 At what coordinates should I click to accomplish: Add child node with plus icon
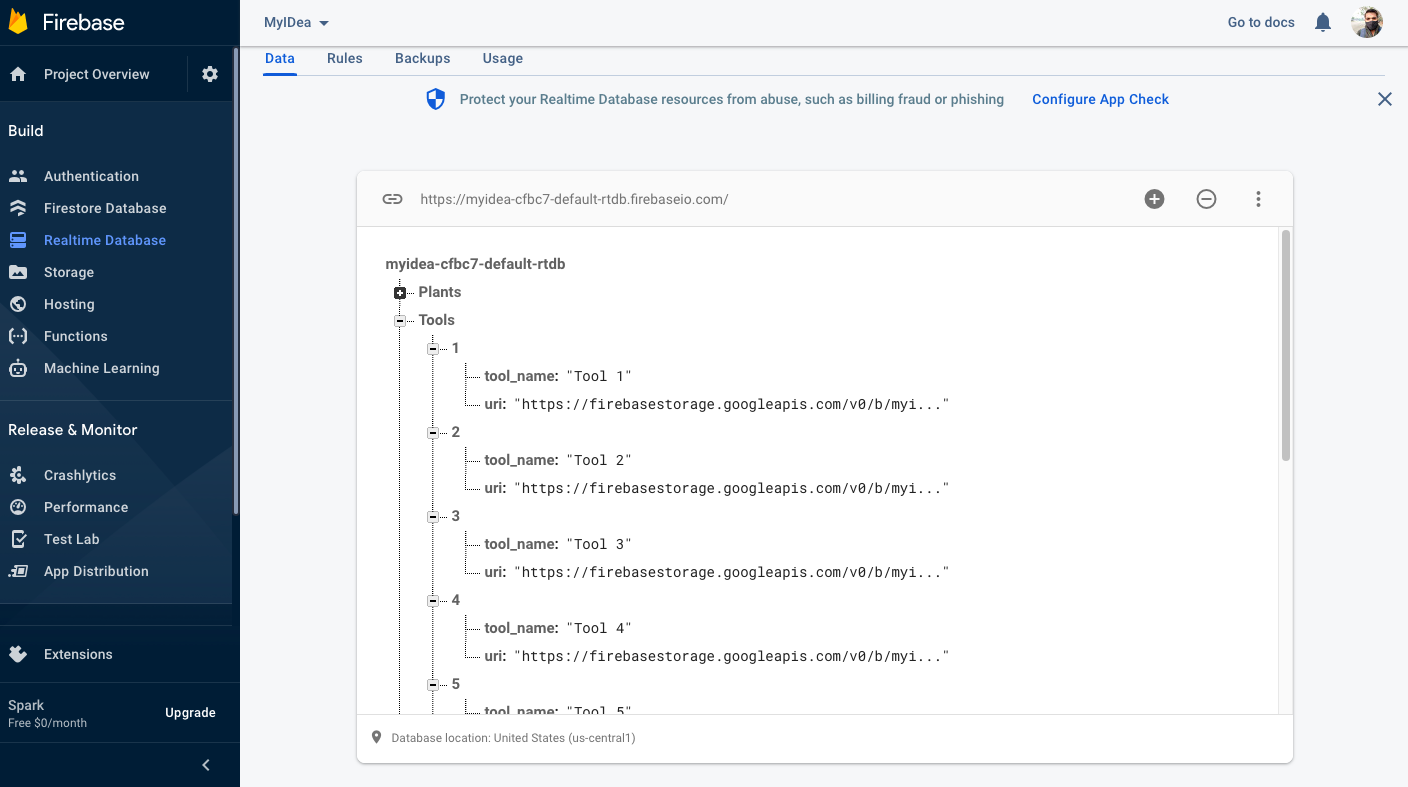(x=1154, y=199)
